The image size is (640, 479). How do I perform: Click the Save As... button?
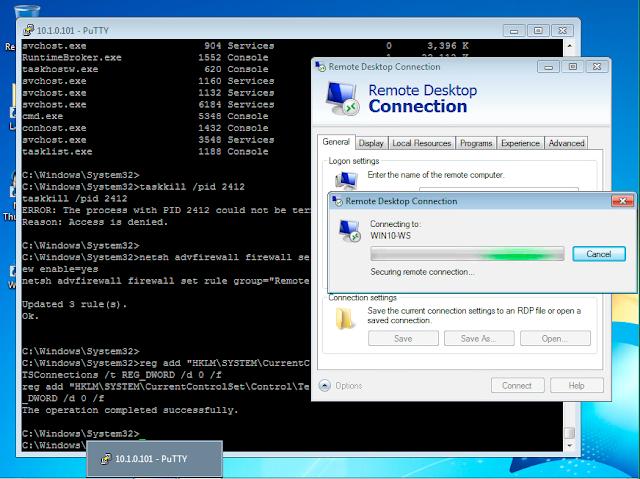[x=479, y=339]
